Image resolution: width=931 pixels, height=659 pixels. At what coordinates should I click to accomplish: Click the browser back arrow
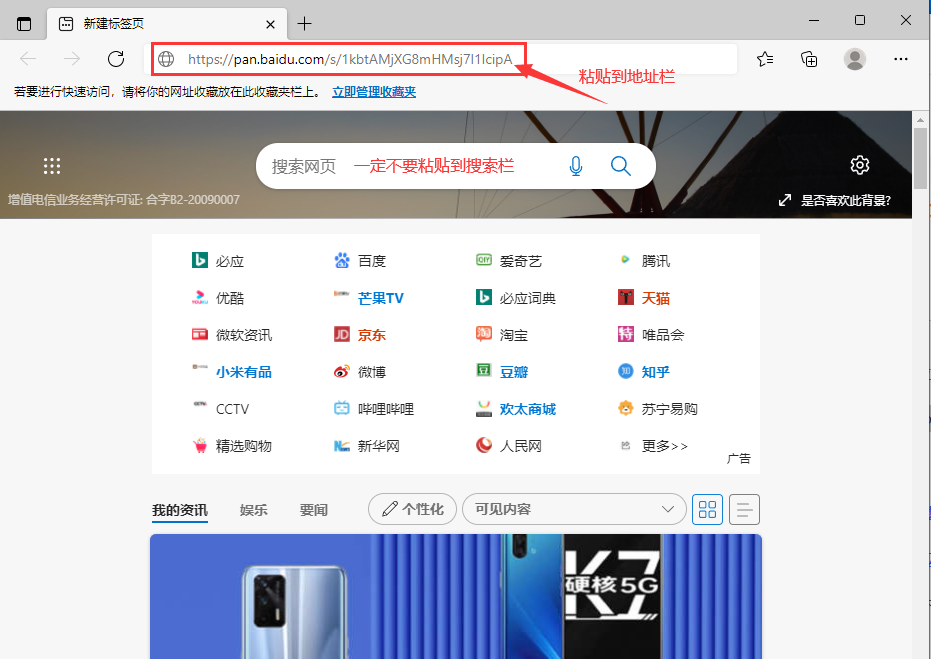point(28,59)
